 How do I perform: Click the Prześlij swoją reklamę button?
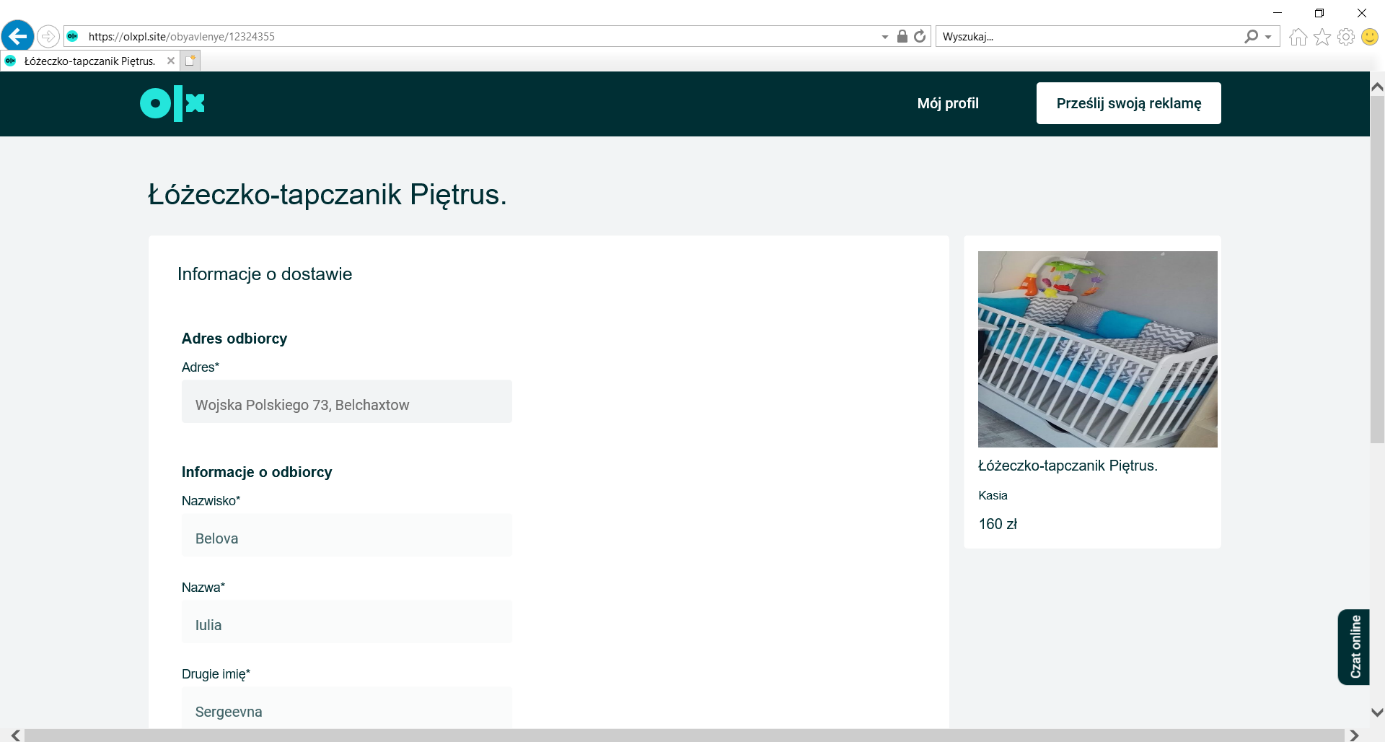click(1128, 103)
